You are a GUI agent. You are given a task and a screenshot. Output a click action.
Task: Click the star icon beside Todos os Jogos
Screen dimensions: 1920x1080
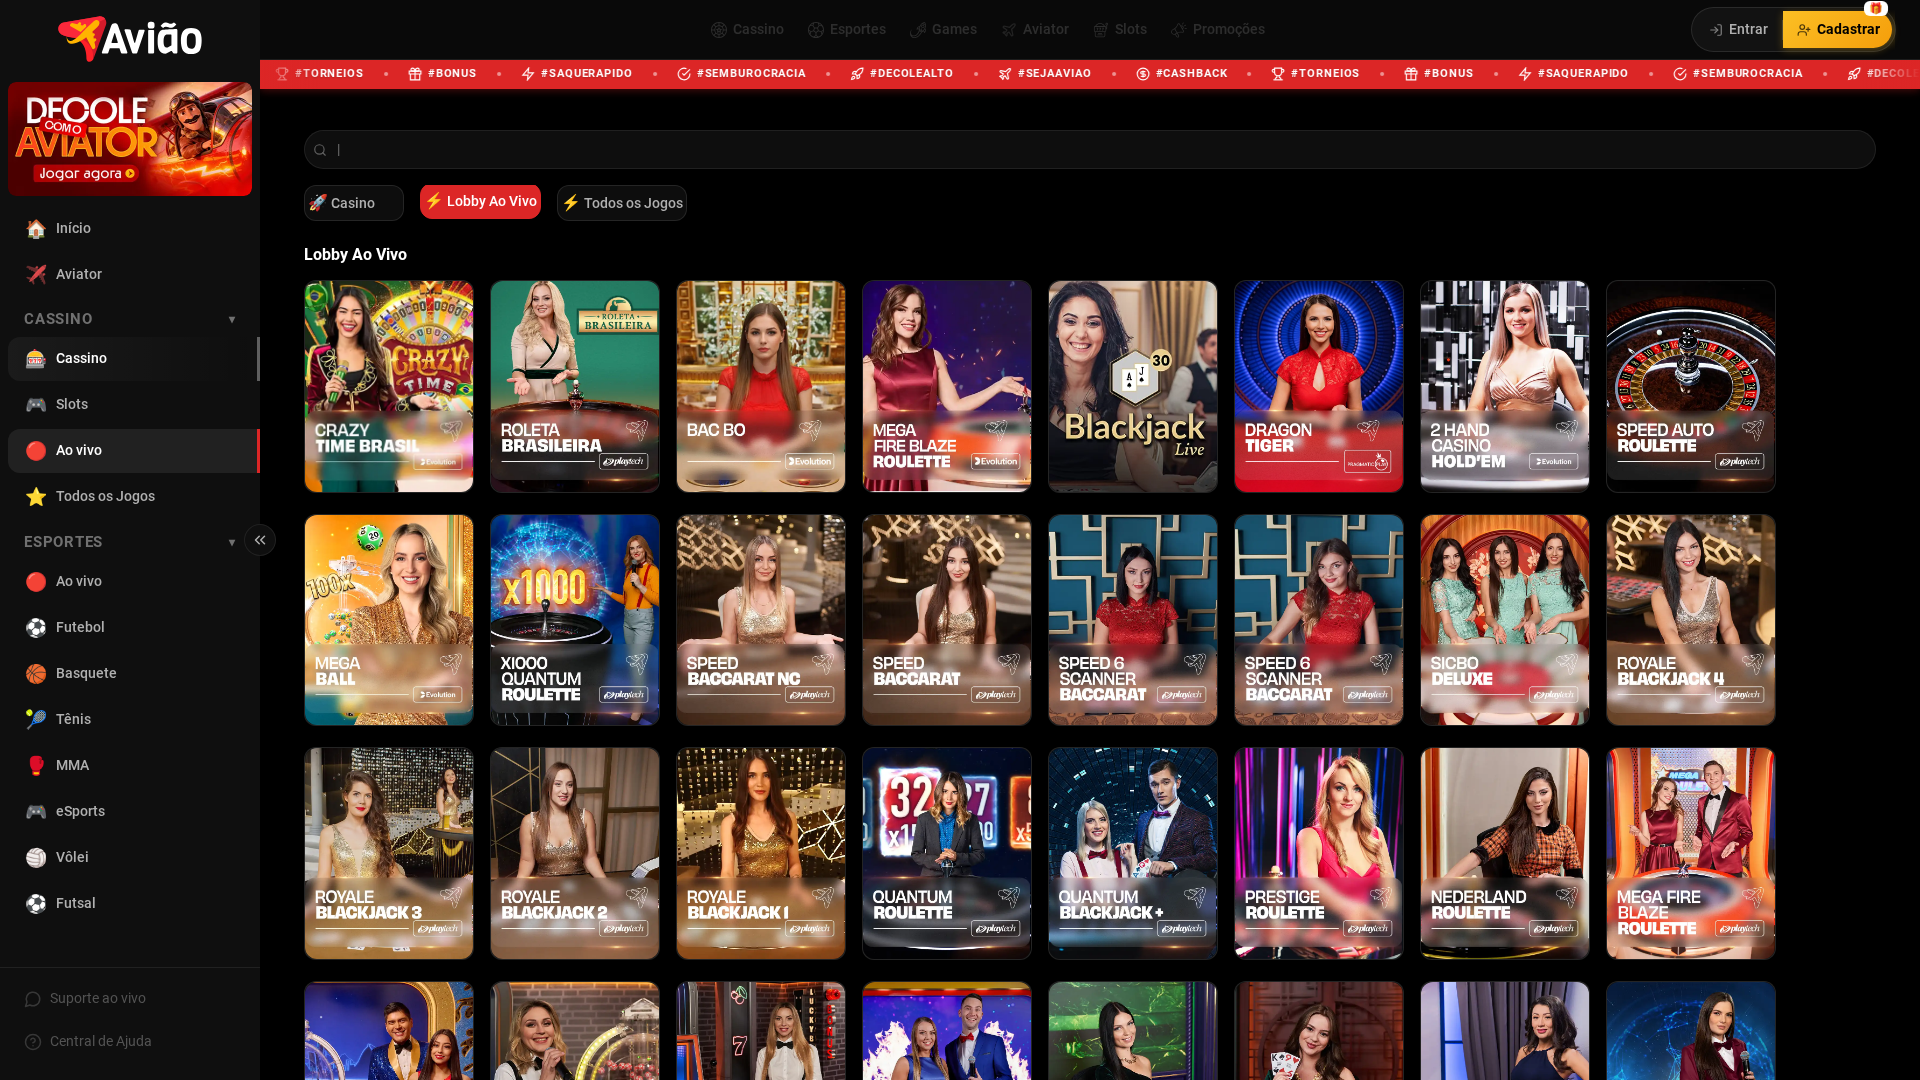[x=36, y=496]
